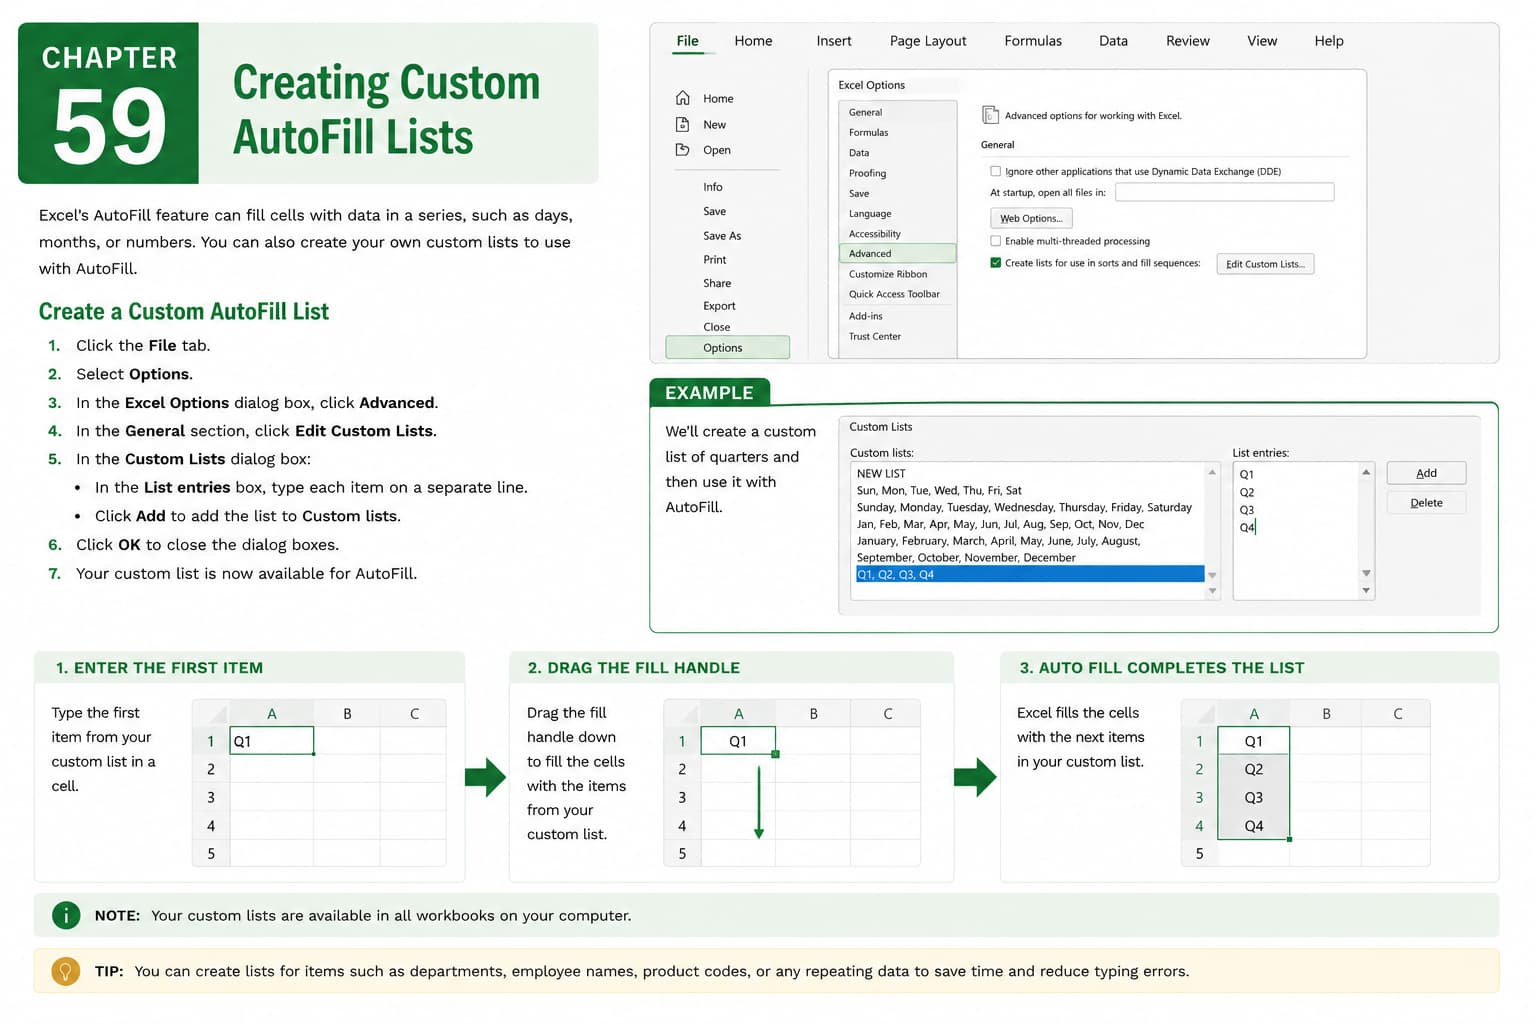The image size is (1536, 1024).
Task: Click column B header in step 1 spreadsheet
Action: (347, 714)
